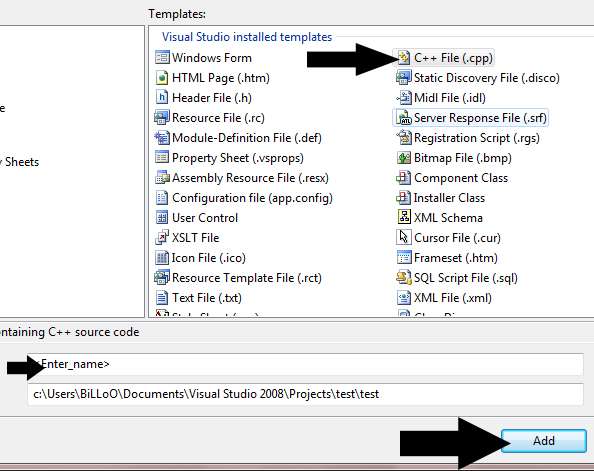
Task: Click the 'Header File (.h)' label
Action: pos(212,98)
